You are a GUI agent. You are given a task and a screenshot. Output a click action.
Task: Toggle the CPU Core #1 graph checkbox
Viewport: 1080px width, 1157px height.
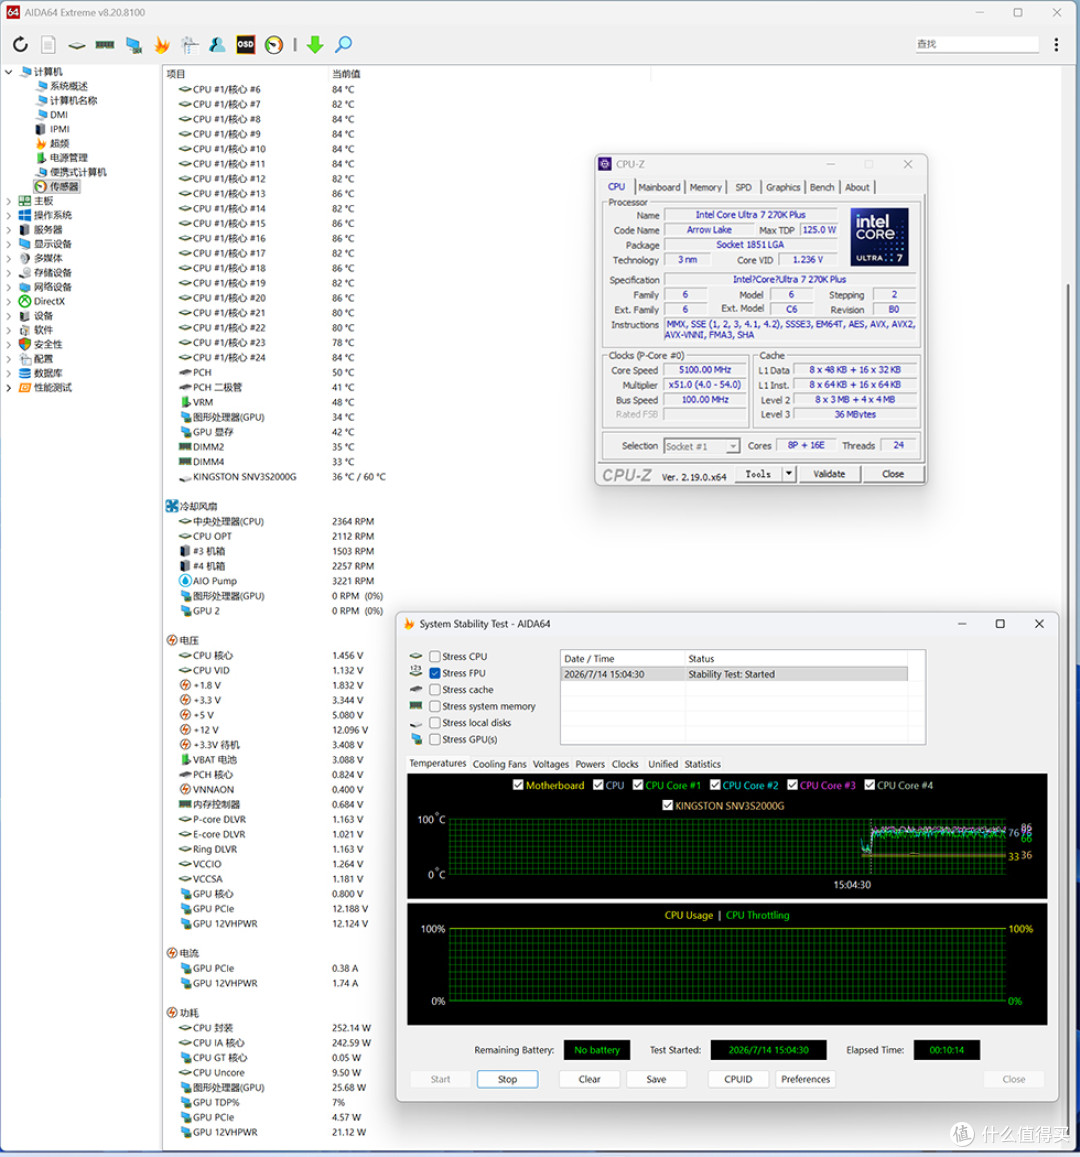tap(638, 785)
